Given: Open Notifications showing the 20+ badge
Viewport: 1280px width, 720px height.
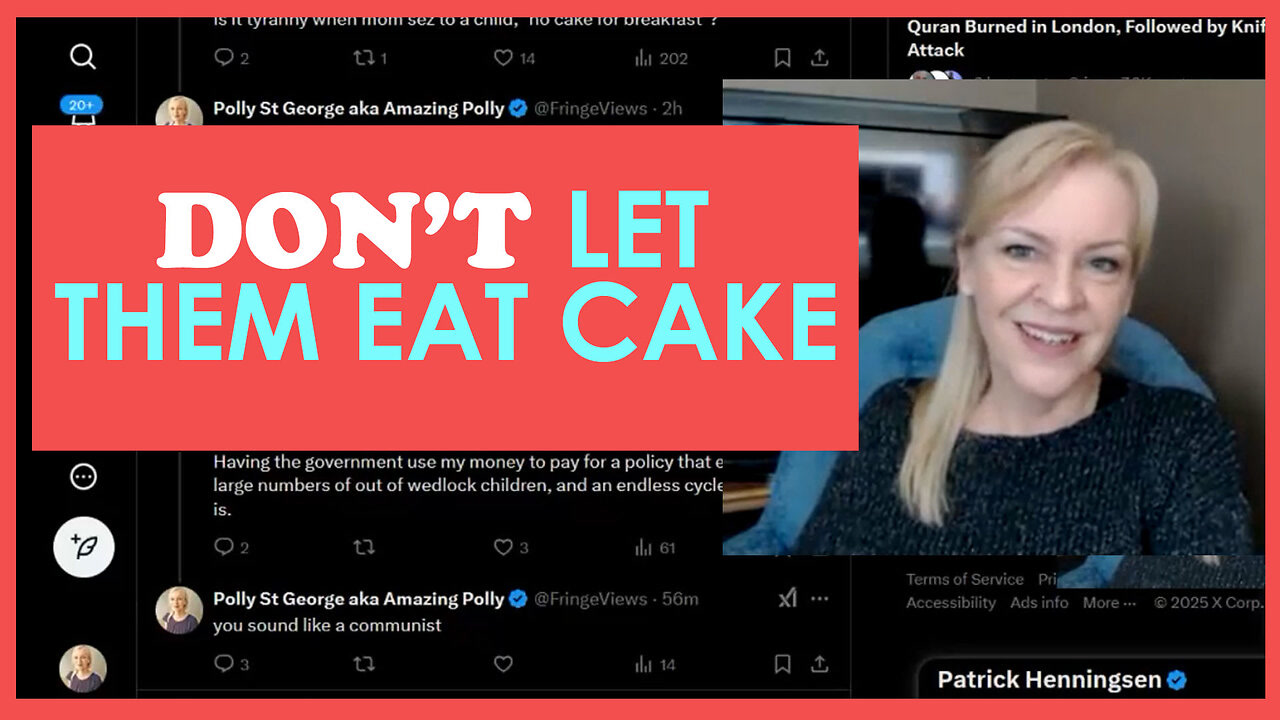Looking at the screenshot, I should [x=83, y=110].
